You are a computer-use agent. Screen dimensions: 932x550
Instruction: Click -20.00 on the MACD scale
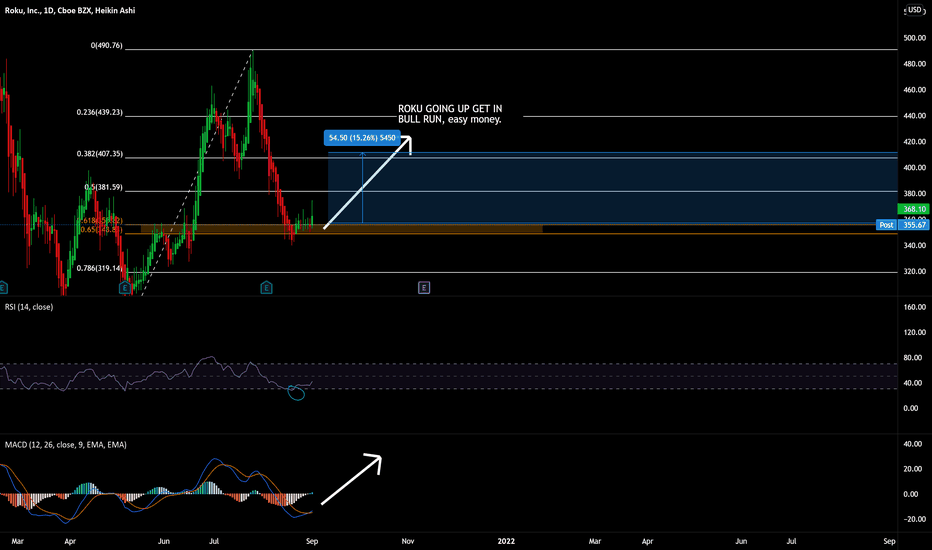tap(914, 519)
